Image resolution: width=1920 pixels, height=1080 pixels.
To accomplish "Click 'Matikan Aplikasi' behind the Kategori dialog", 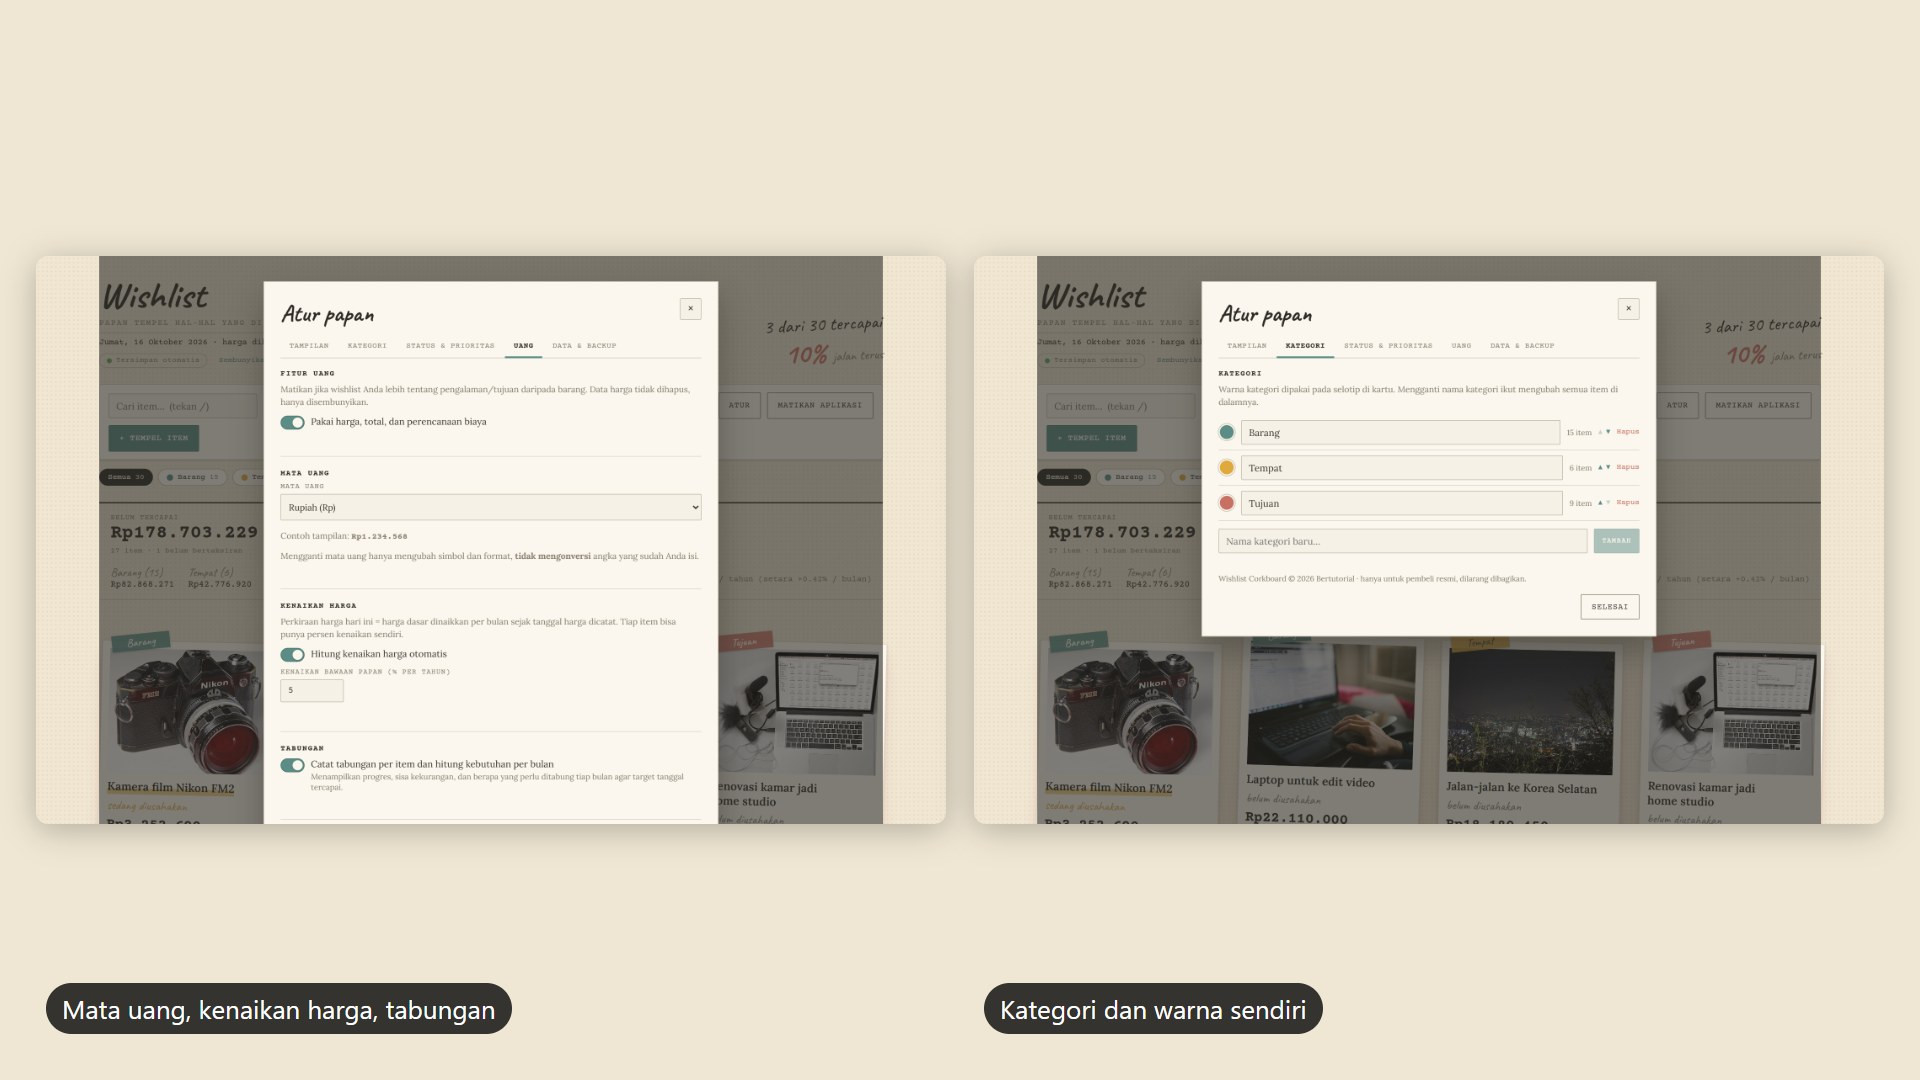I will (1757, 405).
